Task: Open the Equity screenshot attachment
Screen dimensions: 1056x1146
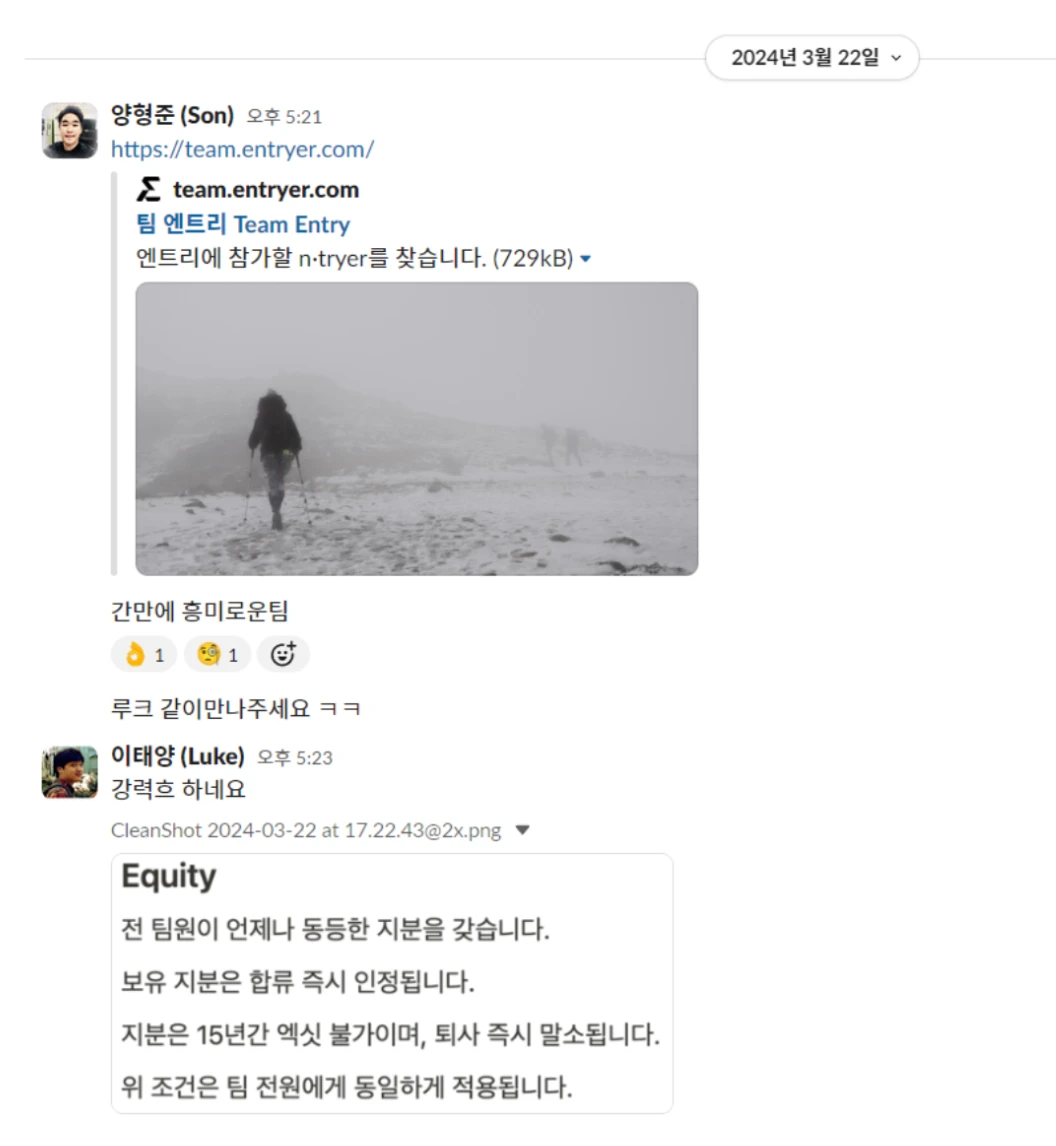Action: click(x=392, y=984)
